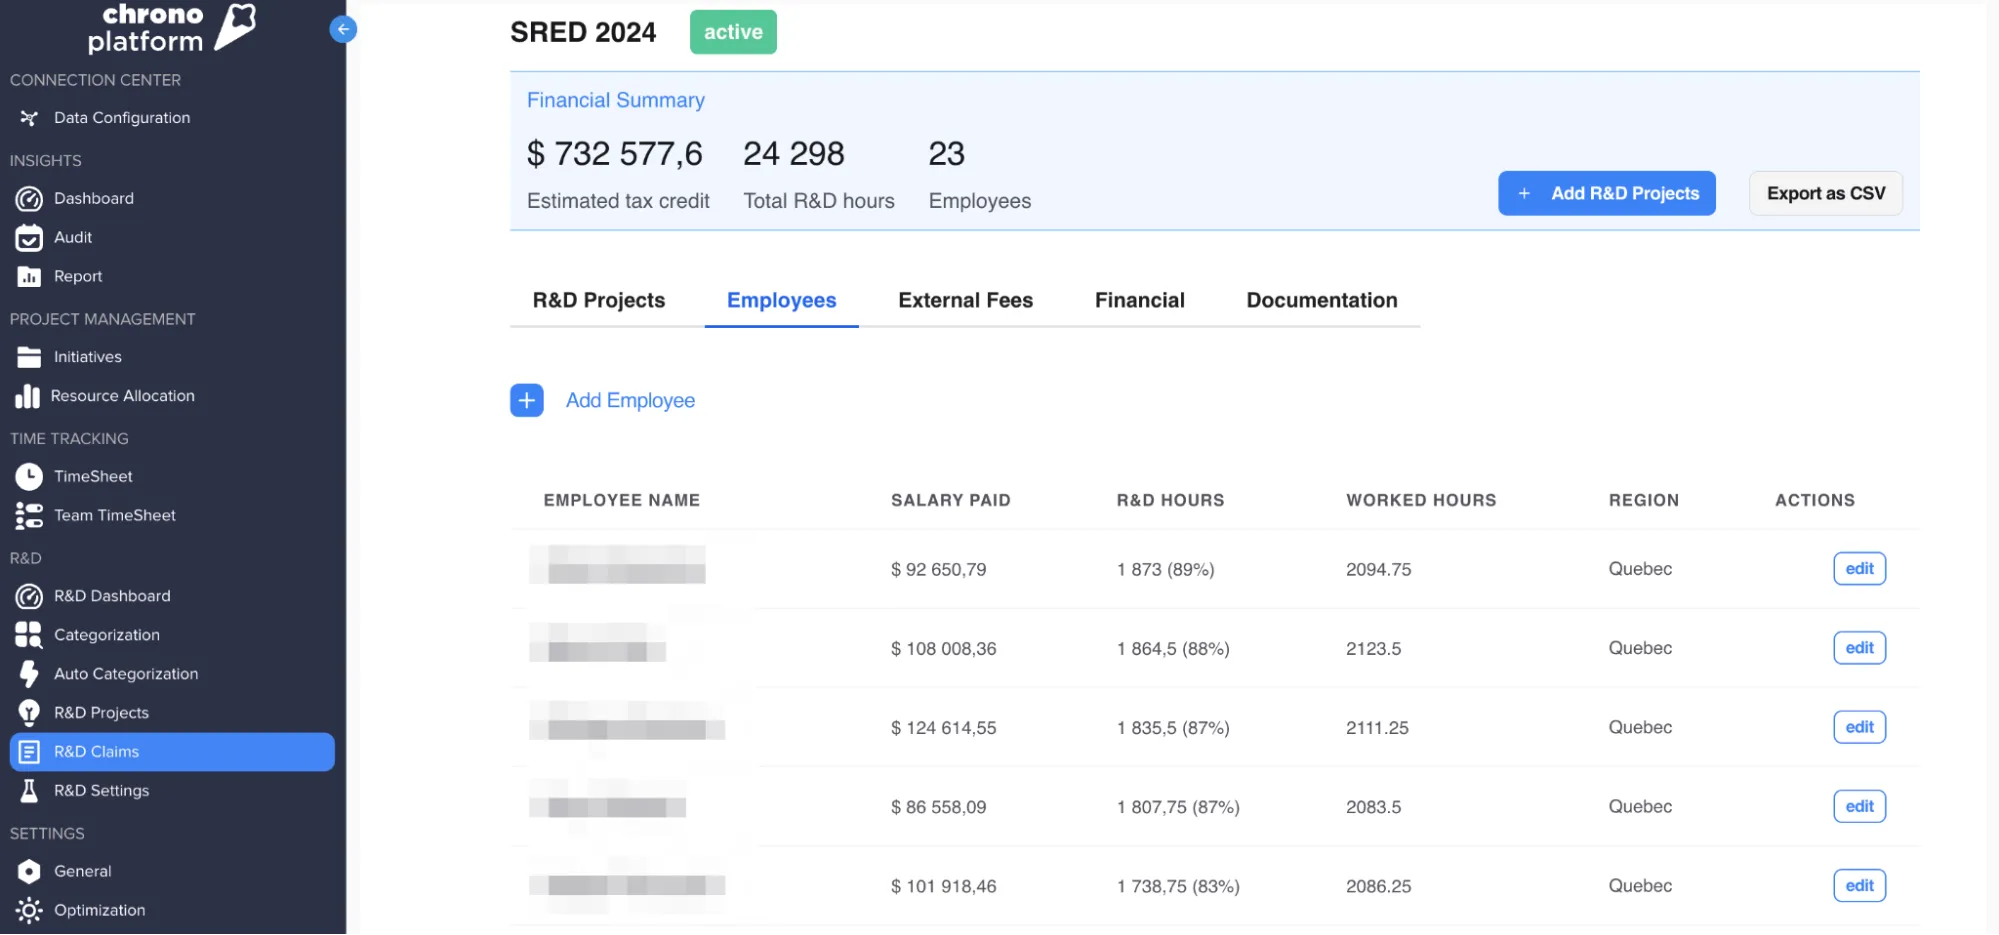Open the Team TimeSheet view
1999x935 pixels.
point(113,515)
